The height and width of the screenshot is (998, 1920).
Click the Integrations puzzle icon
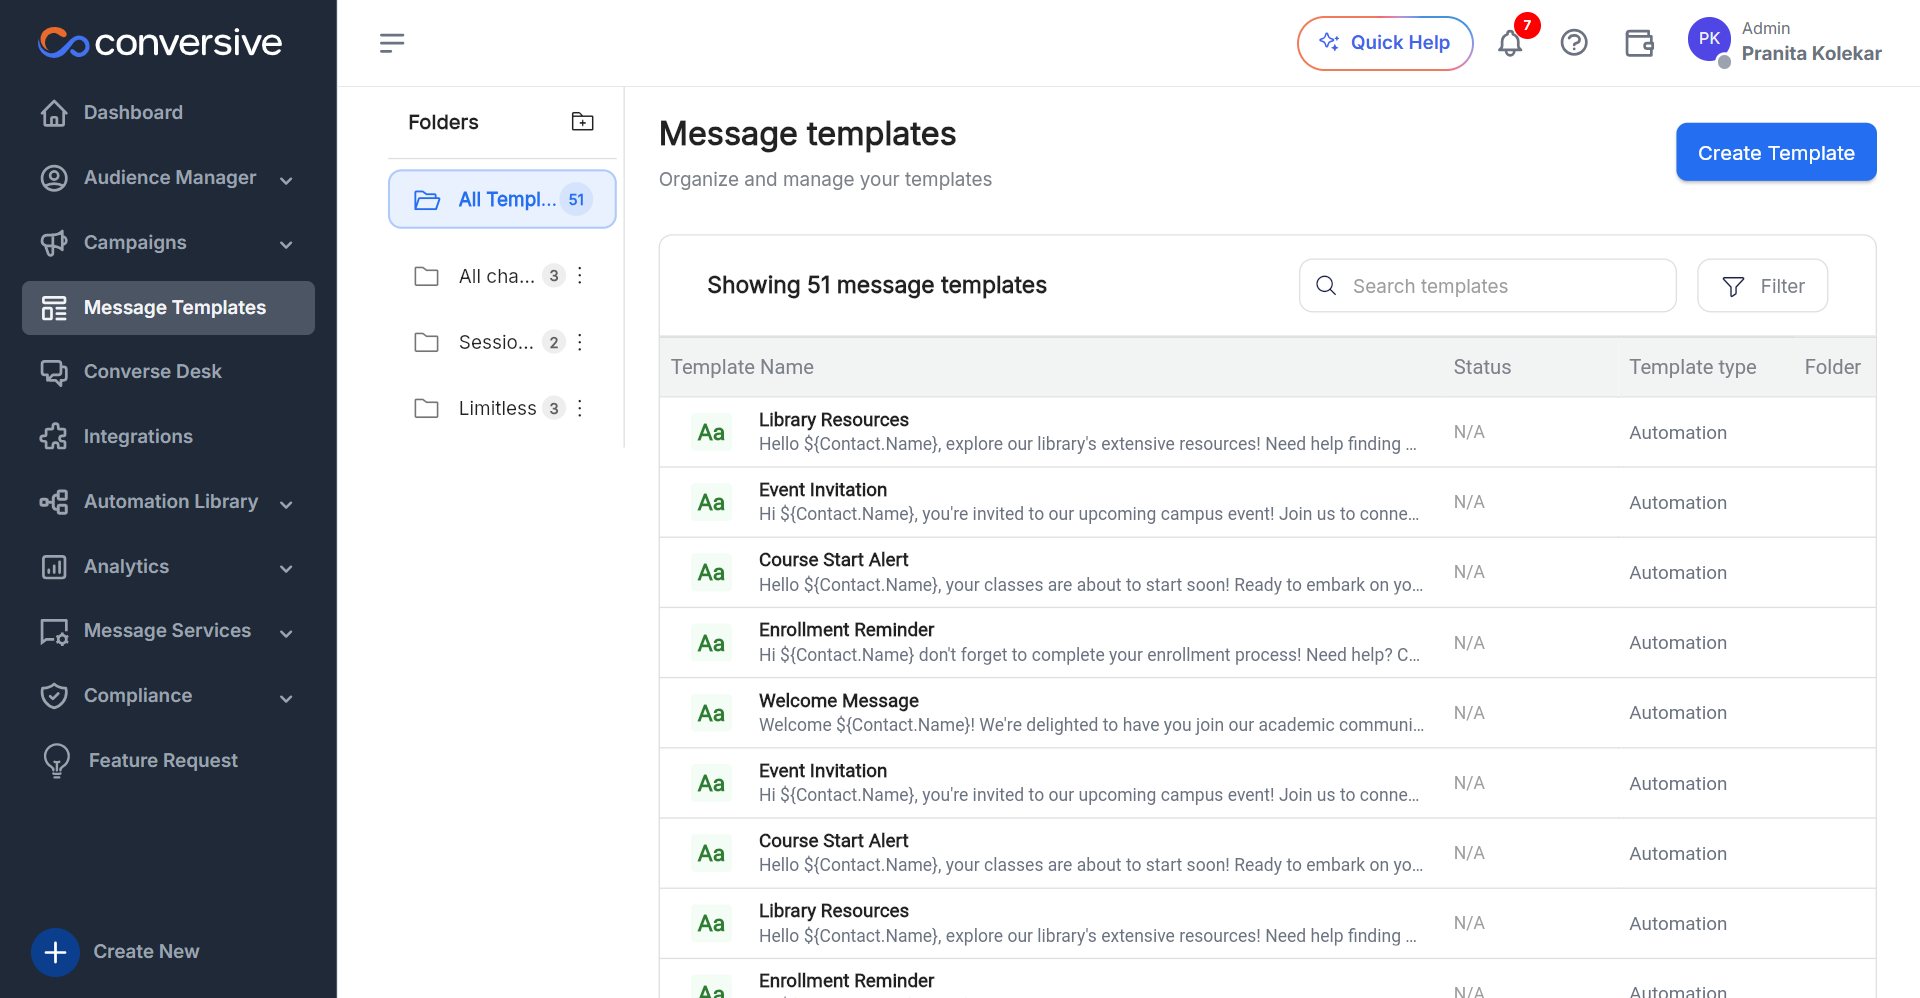54,437
